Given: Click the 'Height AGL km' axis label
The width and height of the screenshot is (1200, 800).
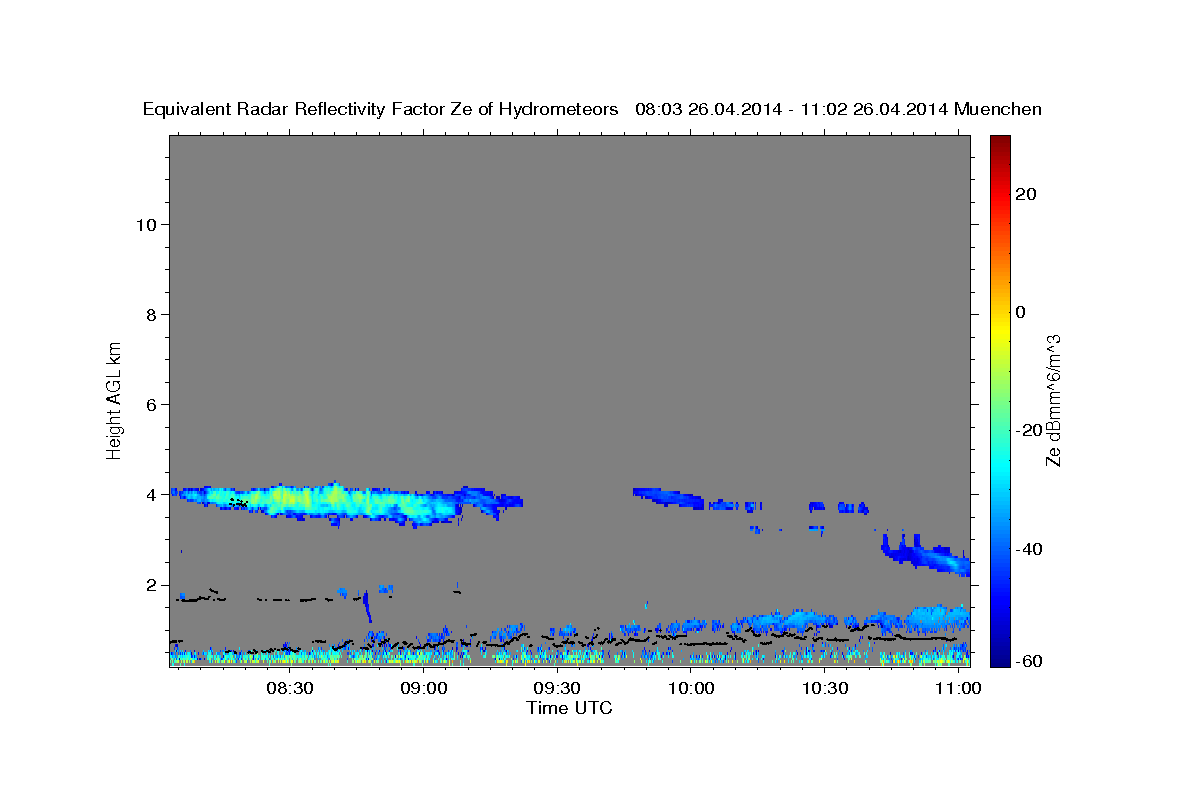Looking at the screenshot, I should point(114,400).
